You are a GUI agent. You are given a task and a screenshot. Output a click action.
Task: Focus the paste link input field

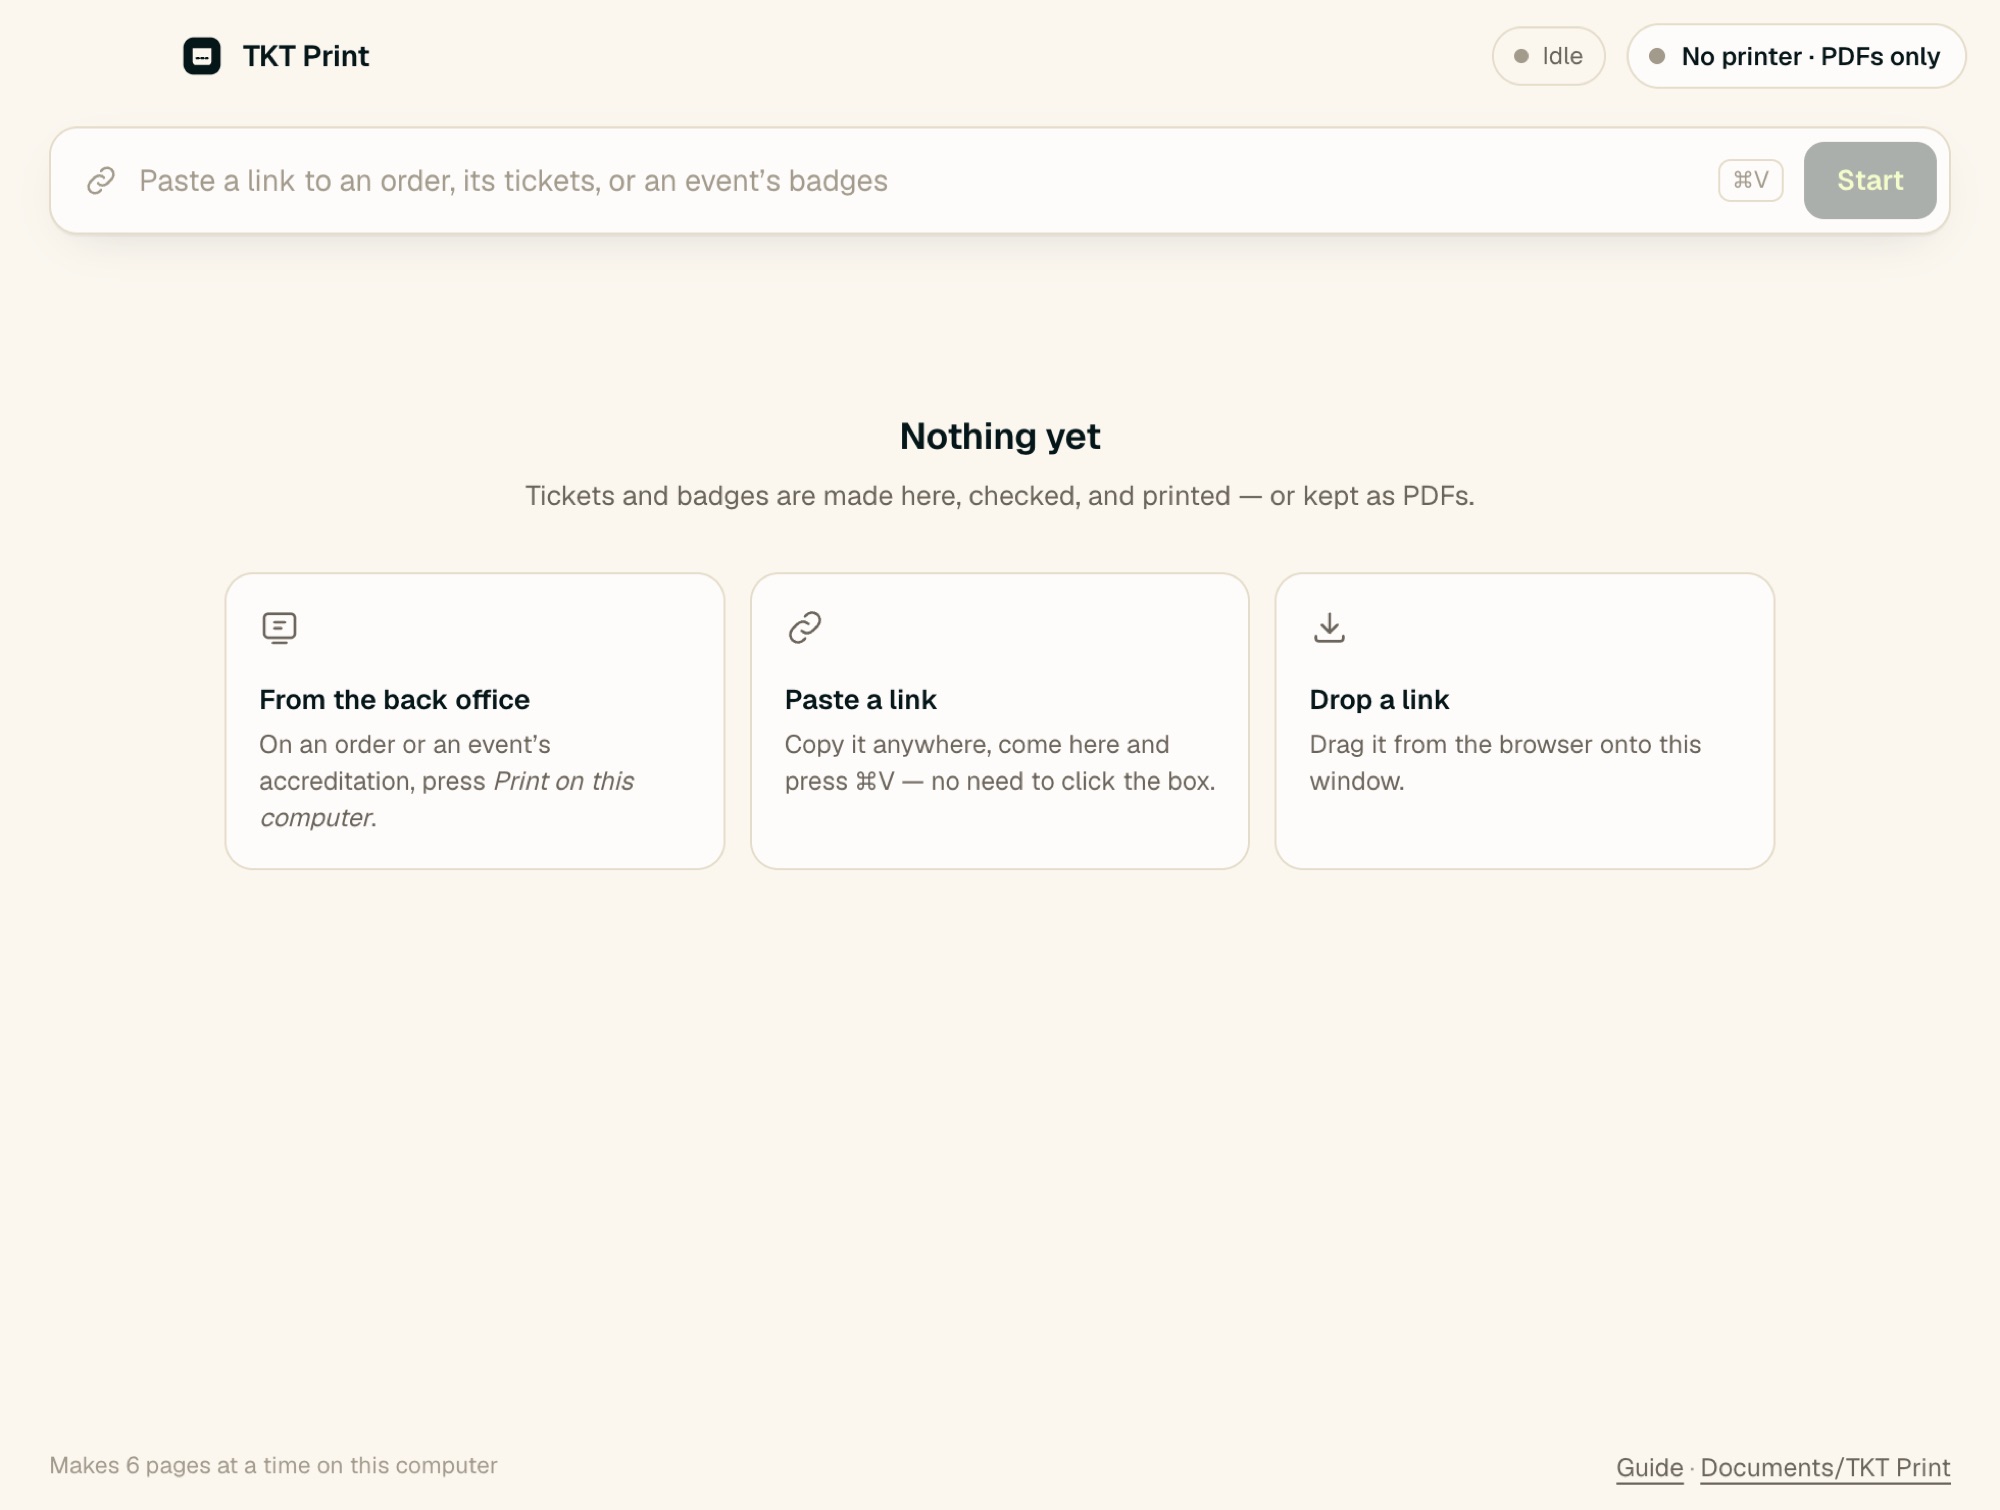click(x=920, y=181)
